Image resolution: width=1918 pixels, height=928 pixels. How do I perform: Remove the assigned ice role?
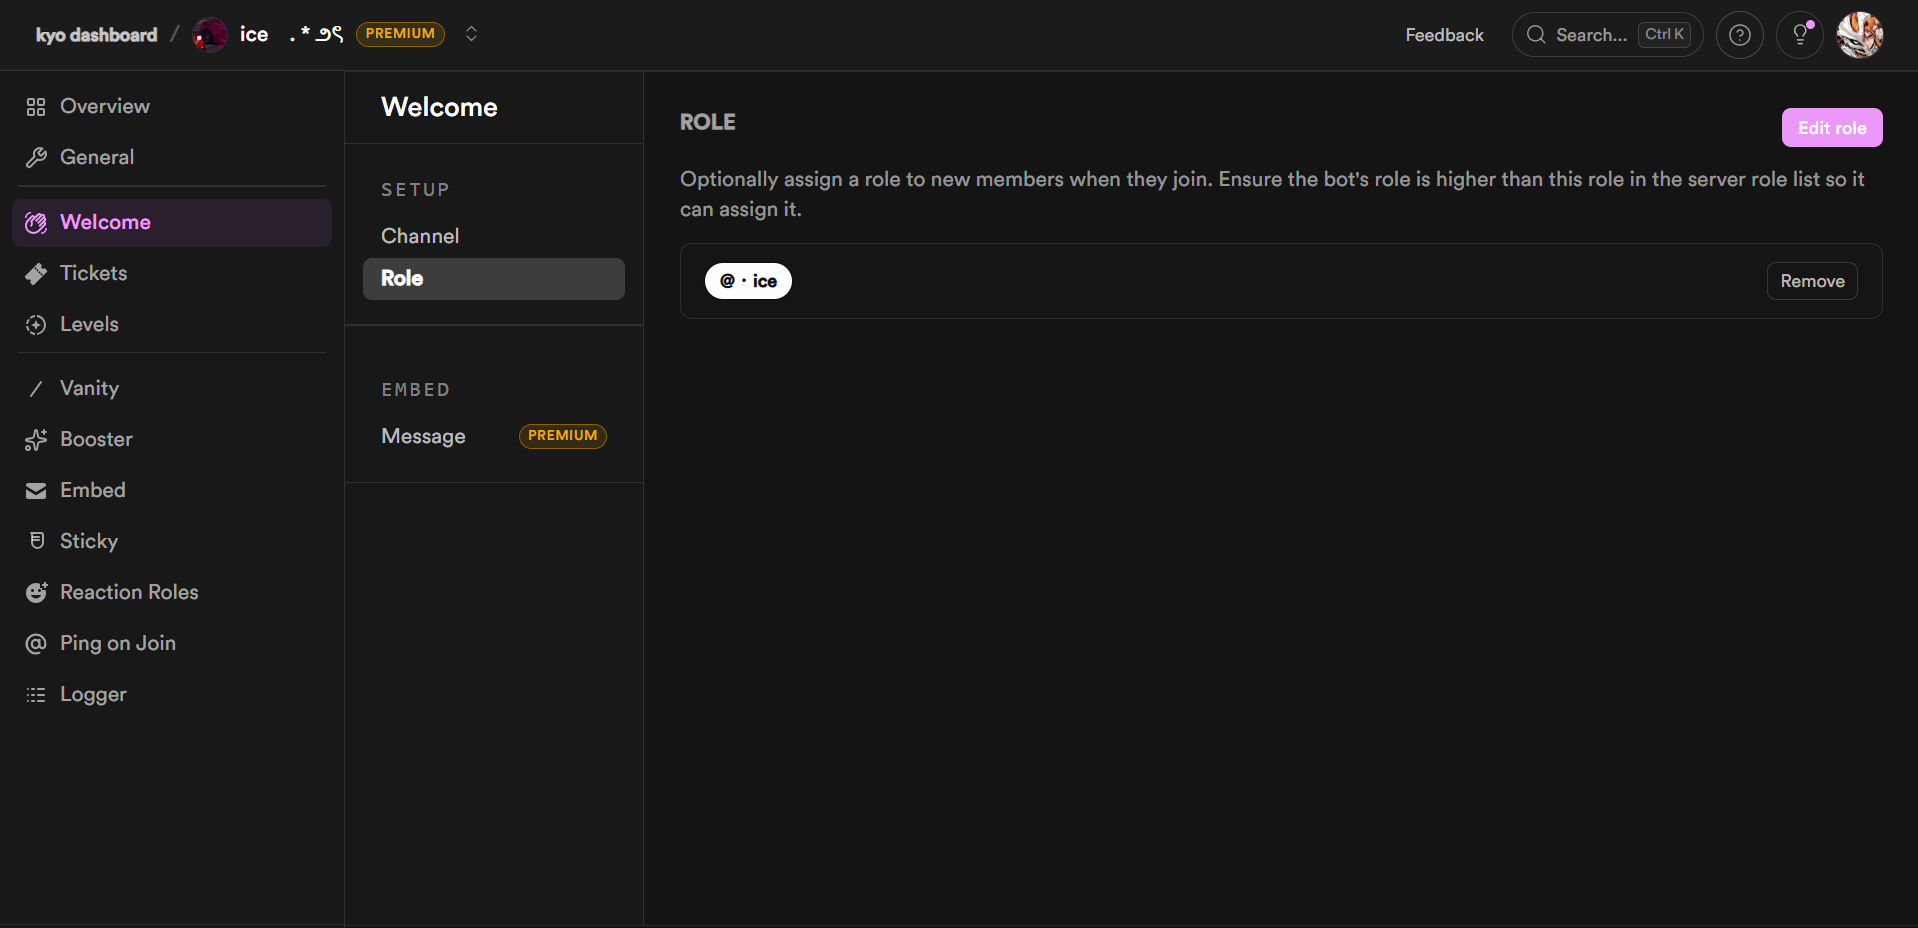(x=1812, y=281)
